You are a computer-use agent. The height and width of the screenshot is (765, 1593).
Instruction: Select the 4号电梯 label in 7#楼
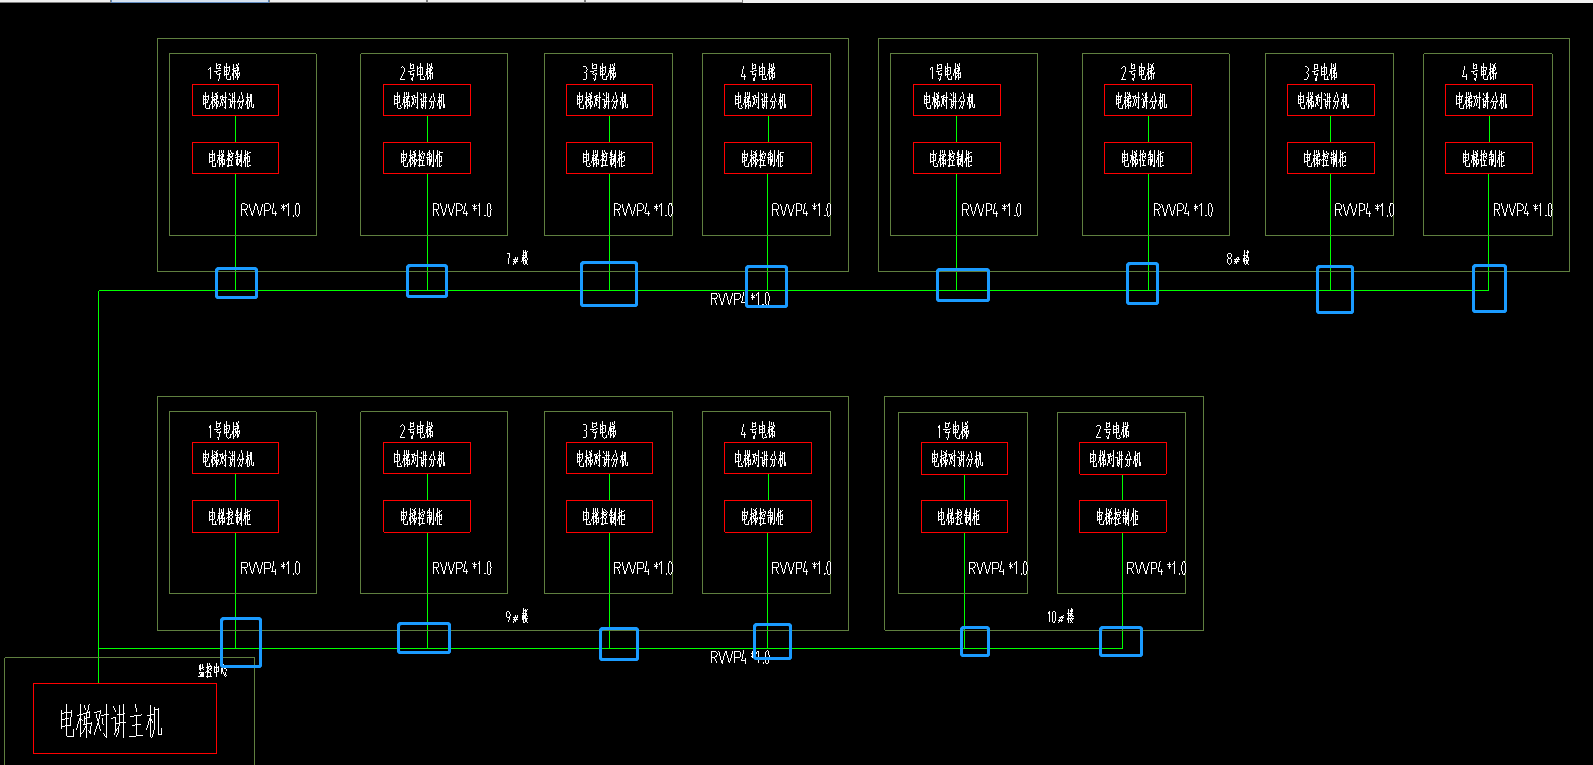pyautogui.click(x=758, y=72)
